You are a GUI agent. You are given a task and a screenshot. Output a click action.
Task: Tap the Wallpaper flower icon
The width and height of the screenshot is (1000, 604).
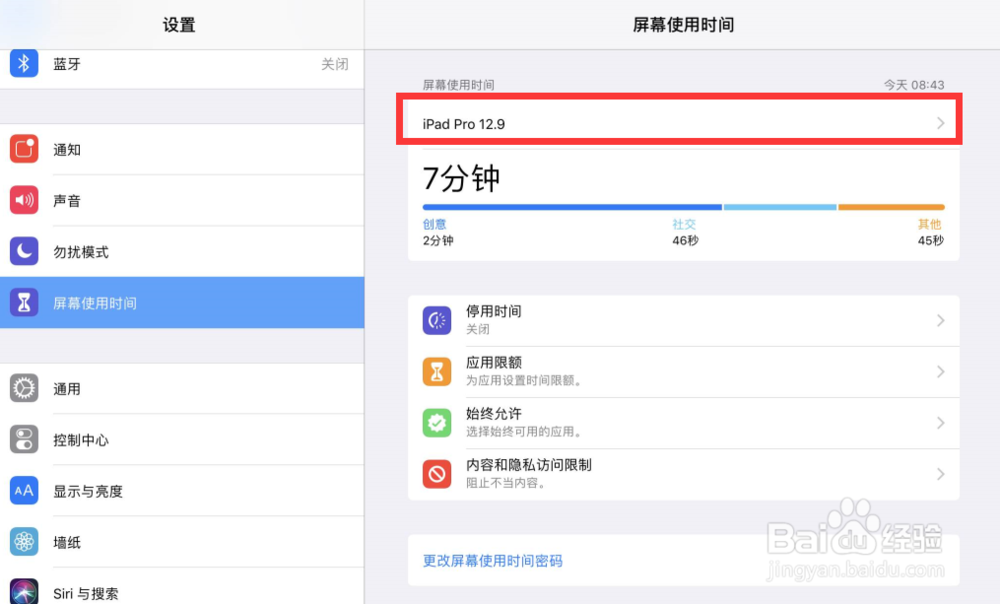24,541
